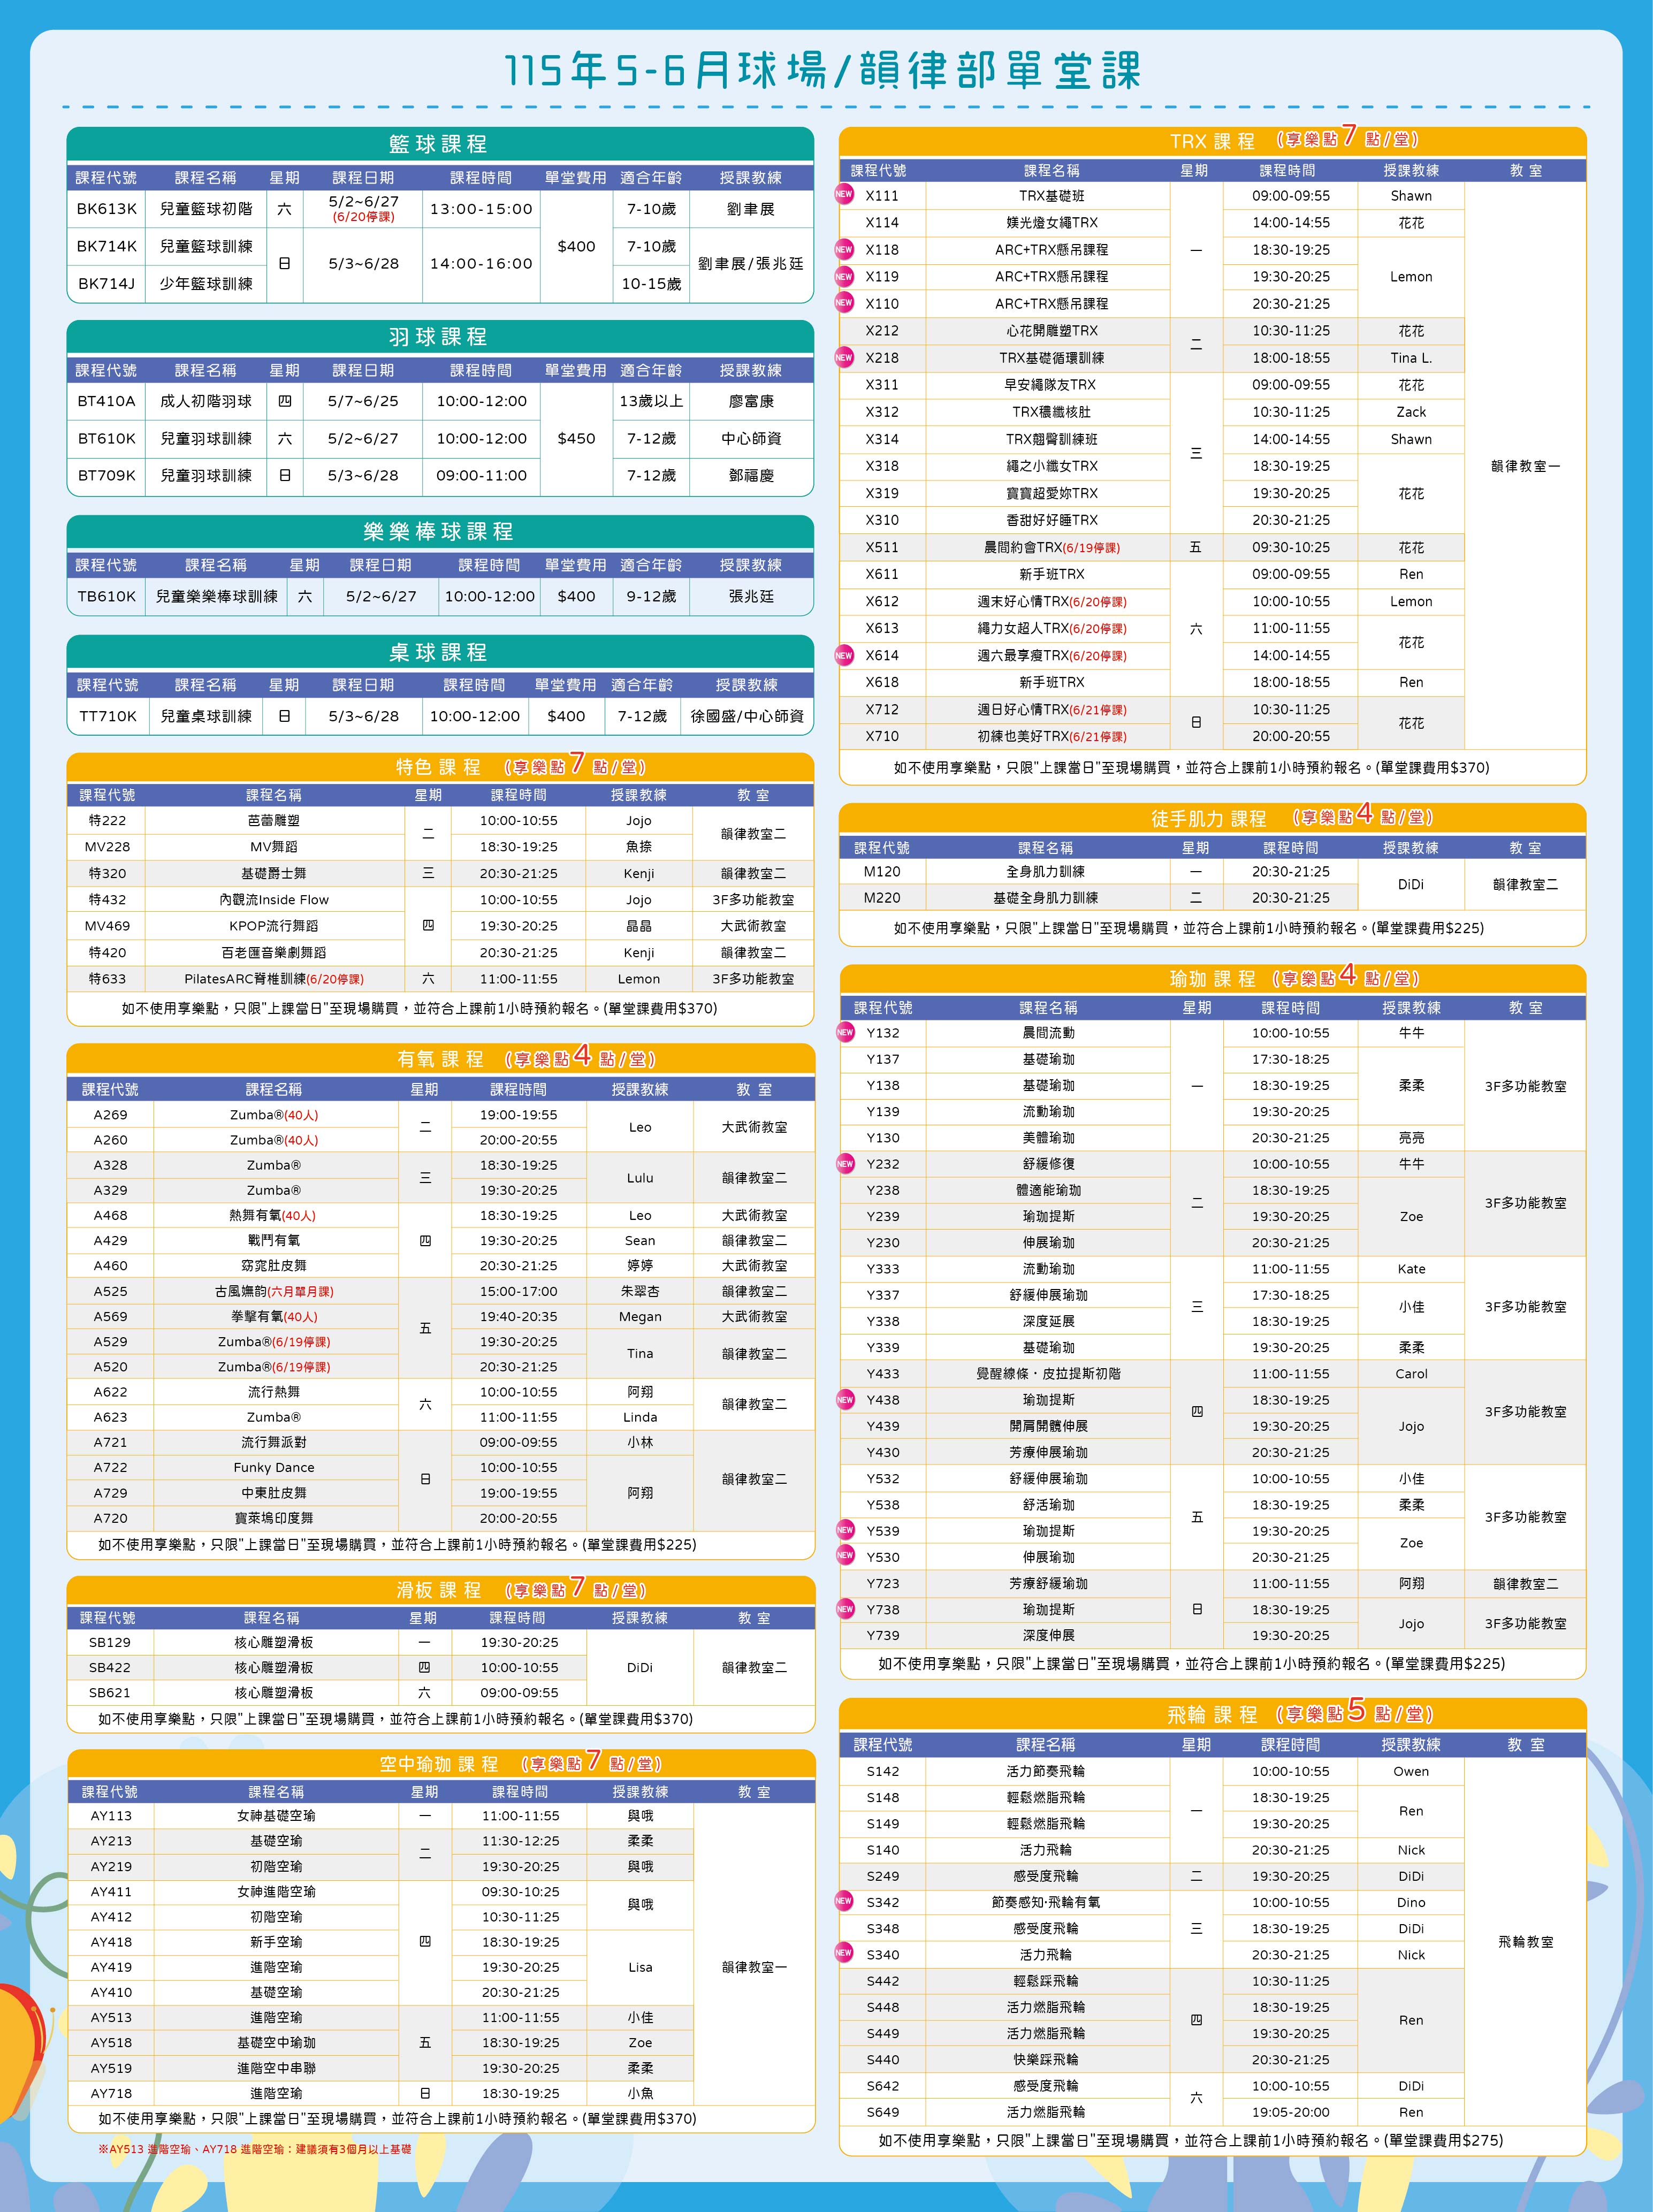
Task: Click 古風嬿韵(六月單月課) course name
Action: pos(274,1291)
